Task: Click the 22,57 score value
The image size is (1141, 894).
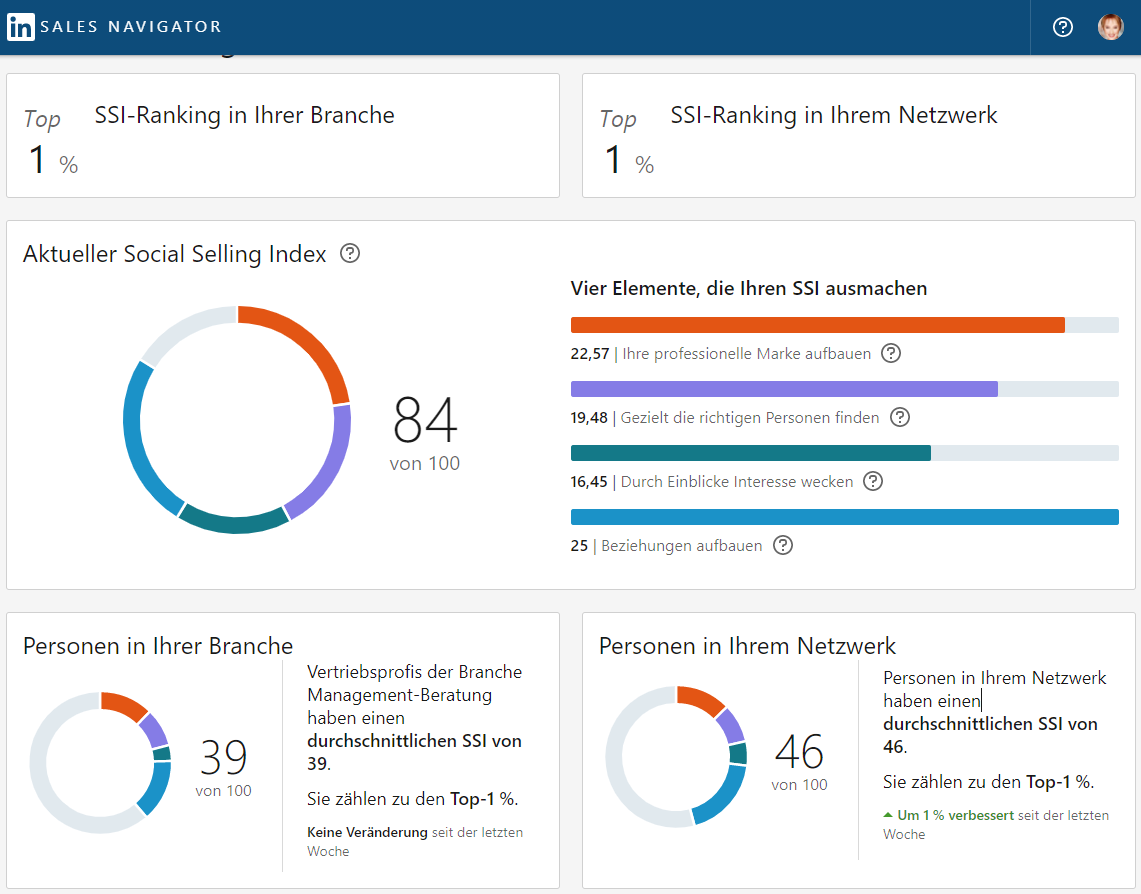Action: [x=589, y=354]
